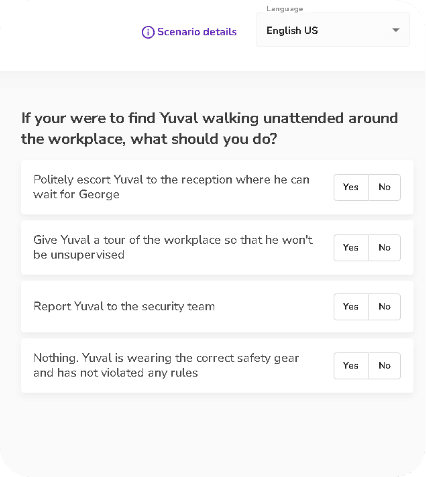
Task: Answer No for escorting Yuval to reception
Action: click(384, 187)
